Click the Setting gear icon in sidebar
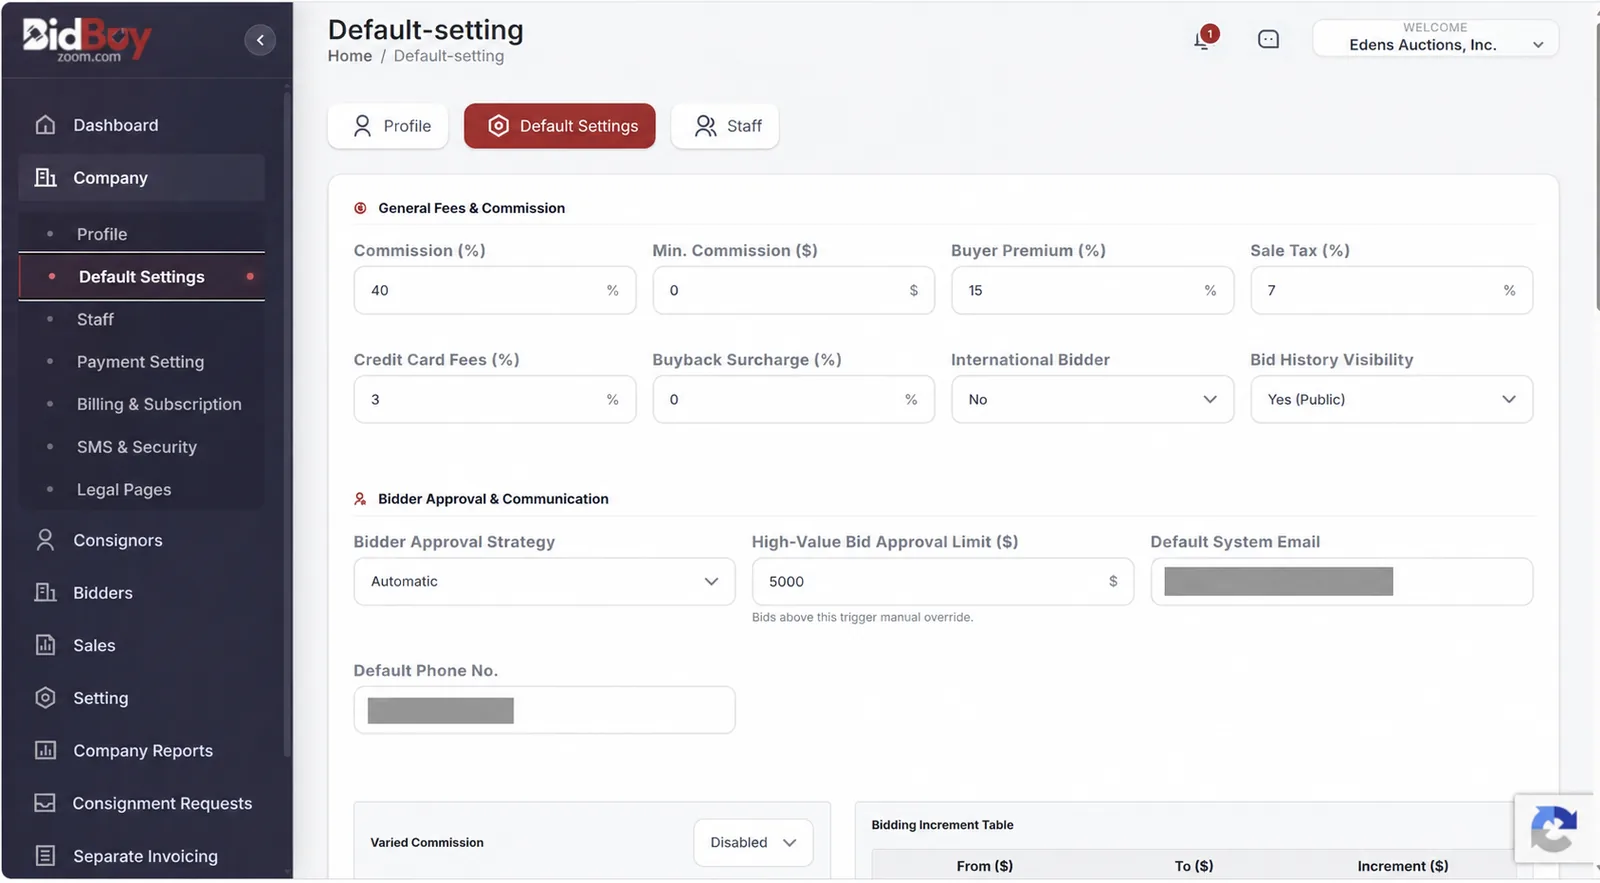This screenshot has height=883, width=1600. click(x=45, y=698)
